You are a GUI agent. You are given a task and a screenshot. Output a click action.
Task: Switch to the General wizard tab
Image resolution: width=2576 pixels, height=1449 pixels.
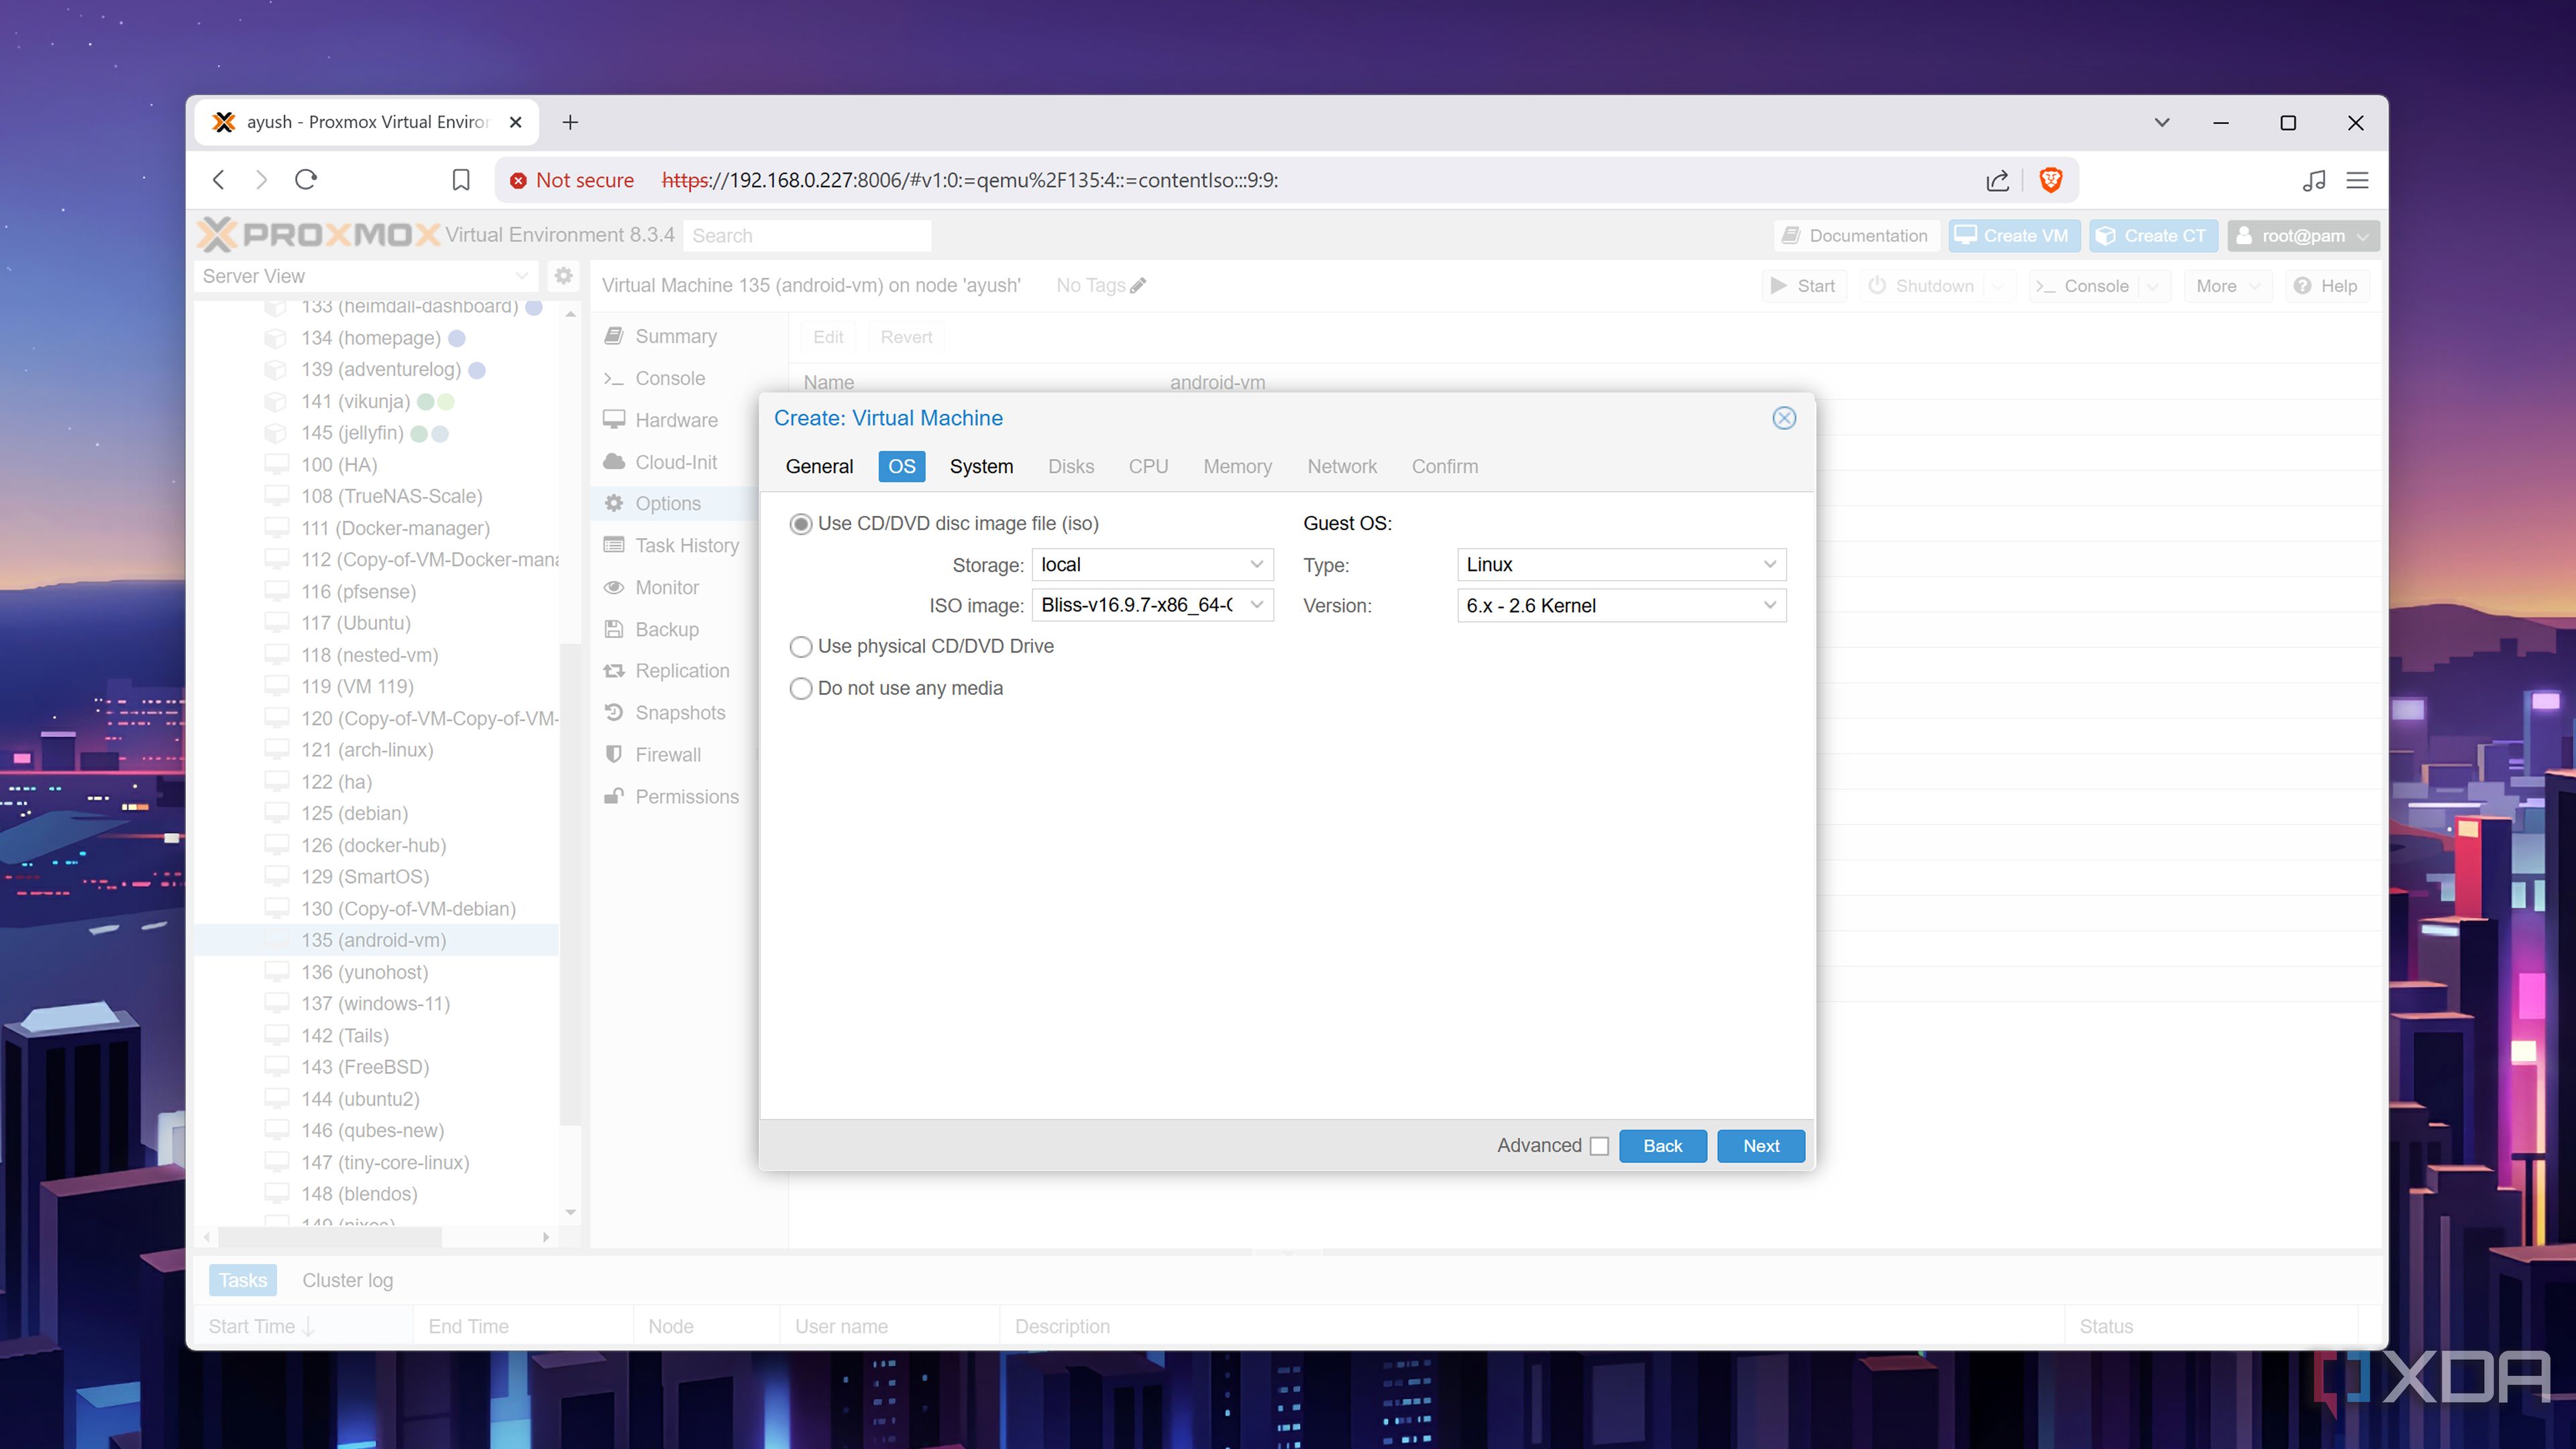coord(819,467)
